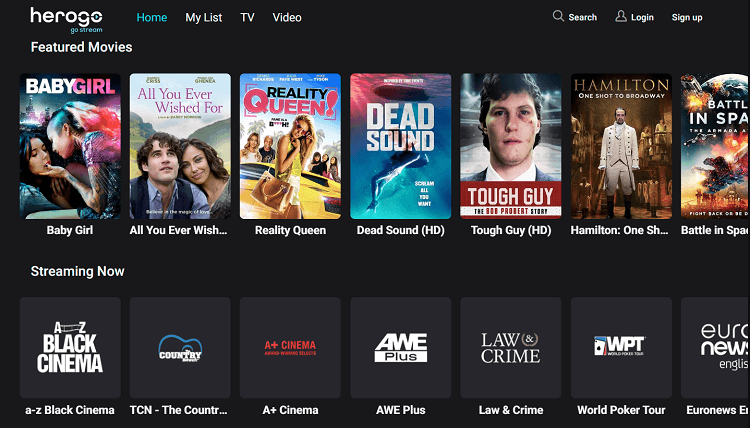Select the A+ Cinema channel logo

pyautogui.click(x=290, y=348)
